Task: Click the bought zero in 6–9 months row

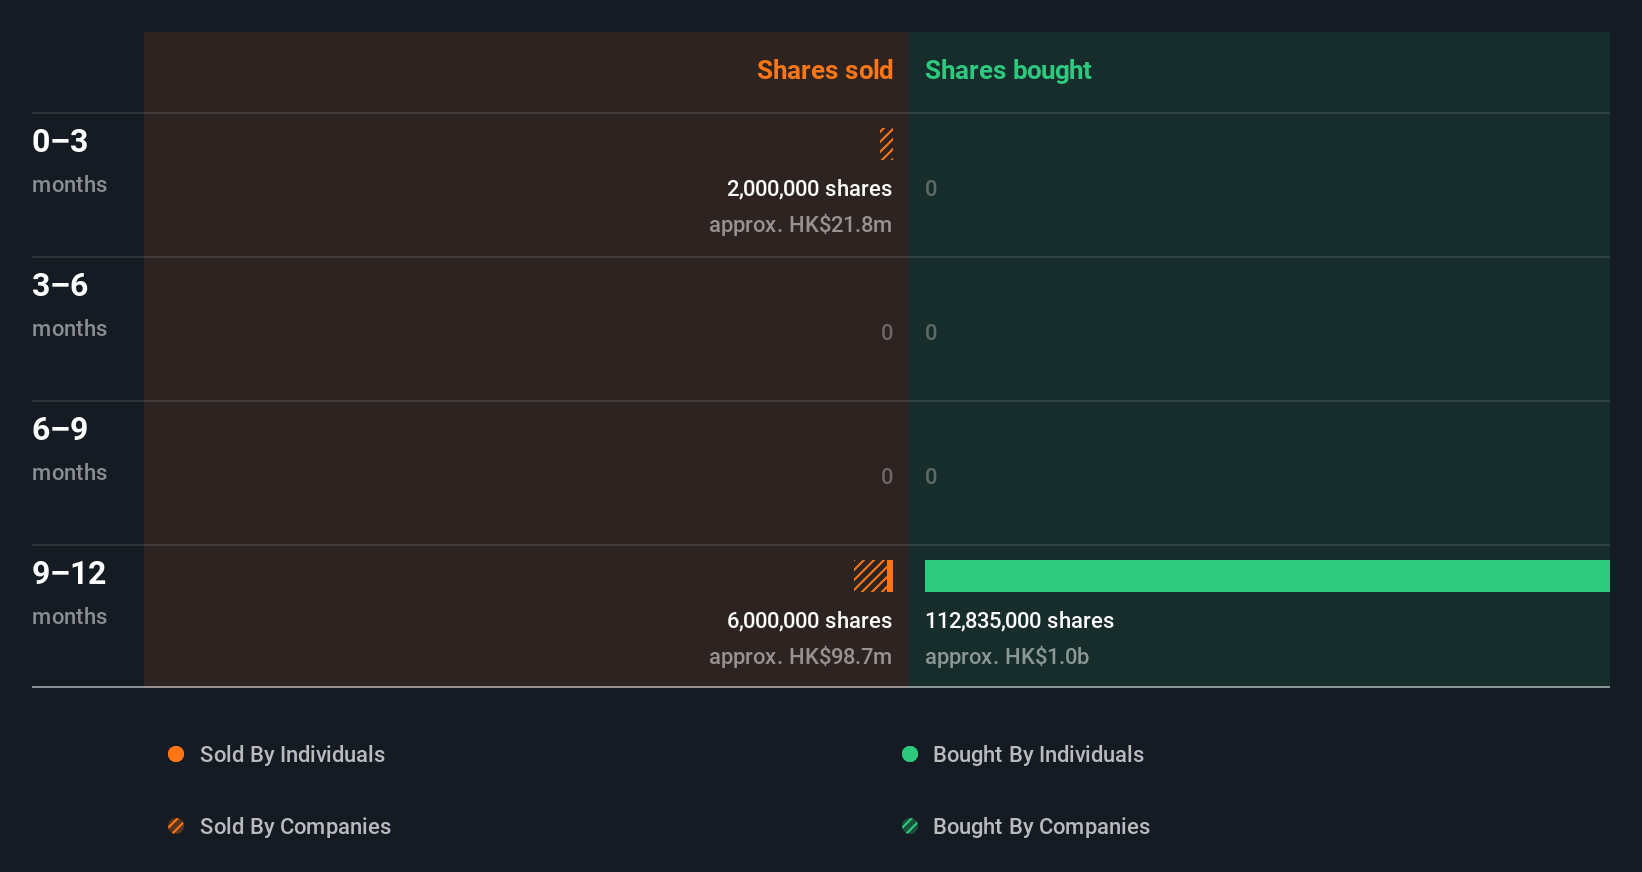Action: (931, 476)
